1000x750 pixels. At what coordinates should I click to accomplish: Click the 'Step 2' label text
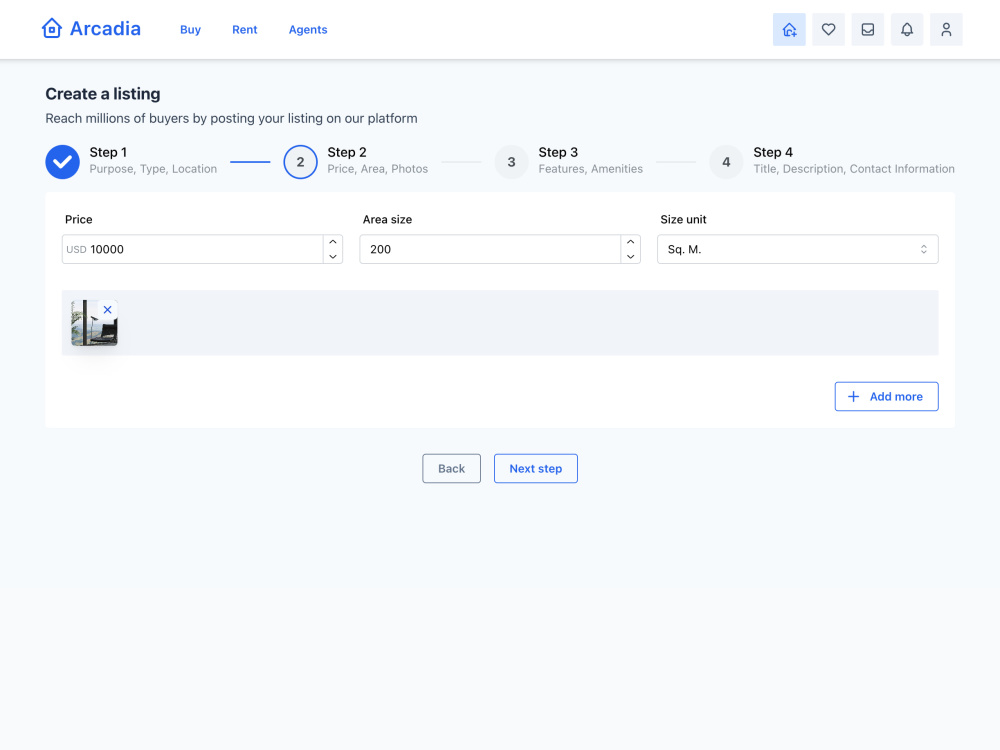(346, 152)
